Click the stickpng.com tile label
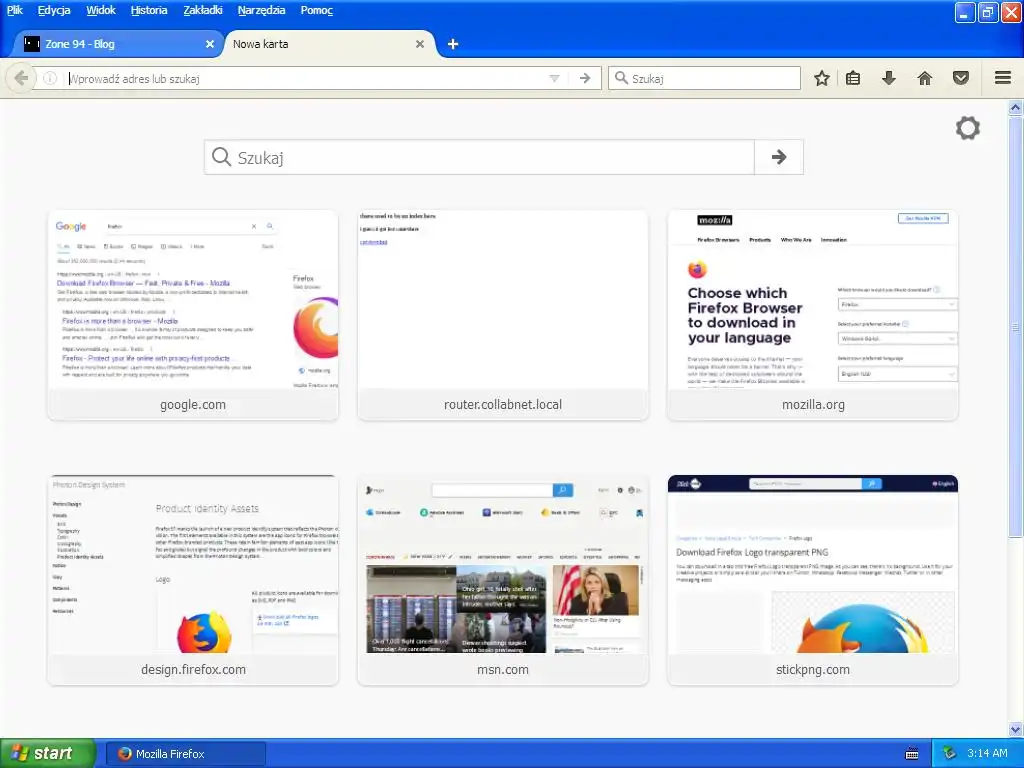 click(813, 669)
